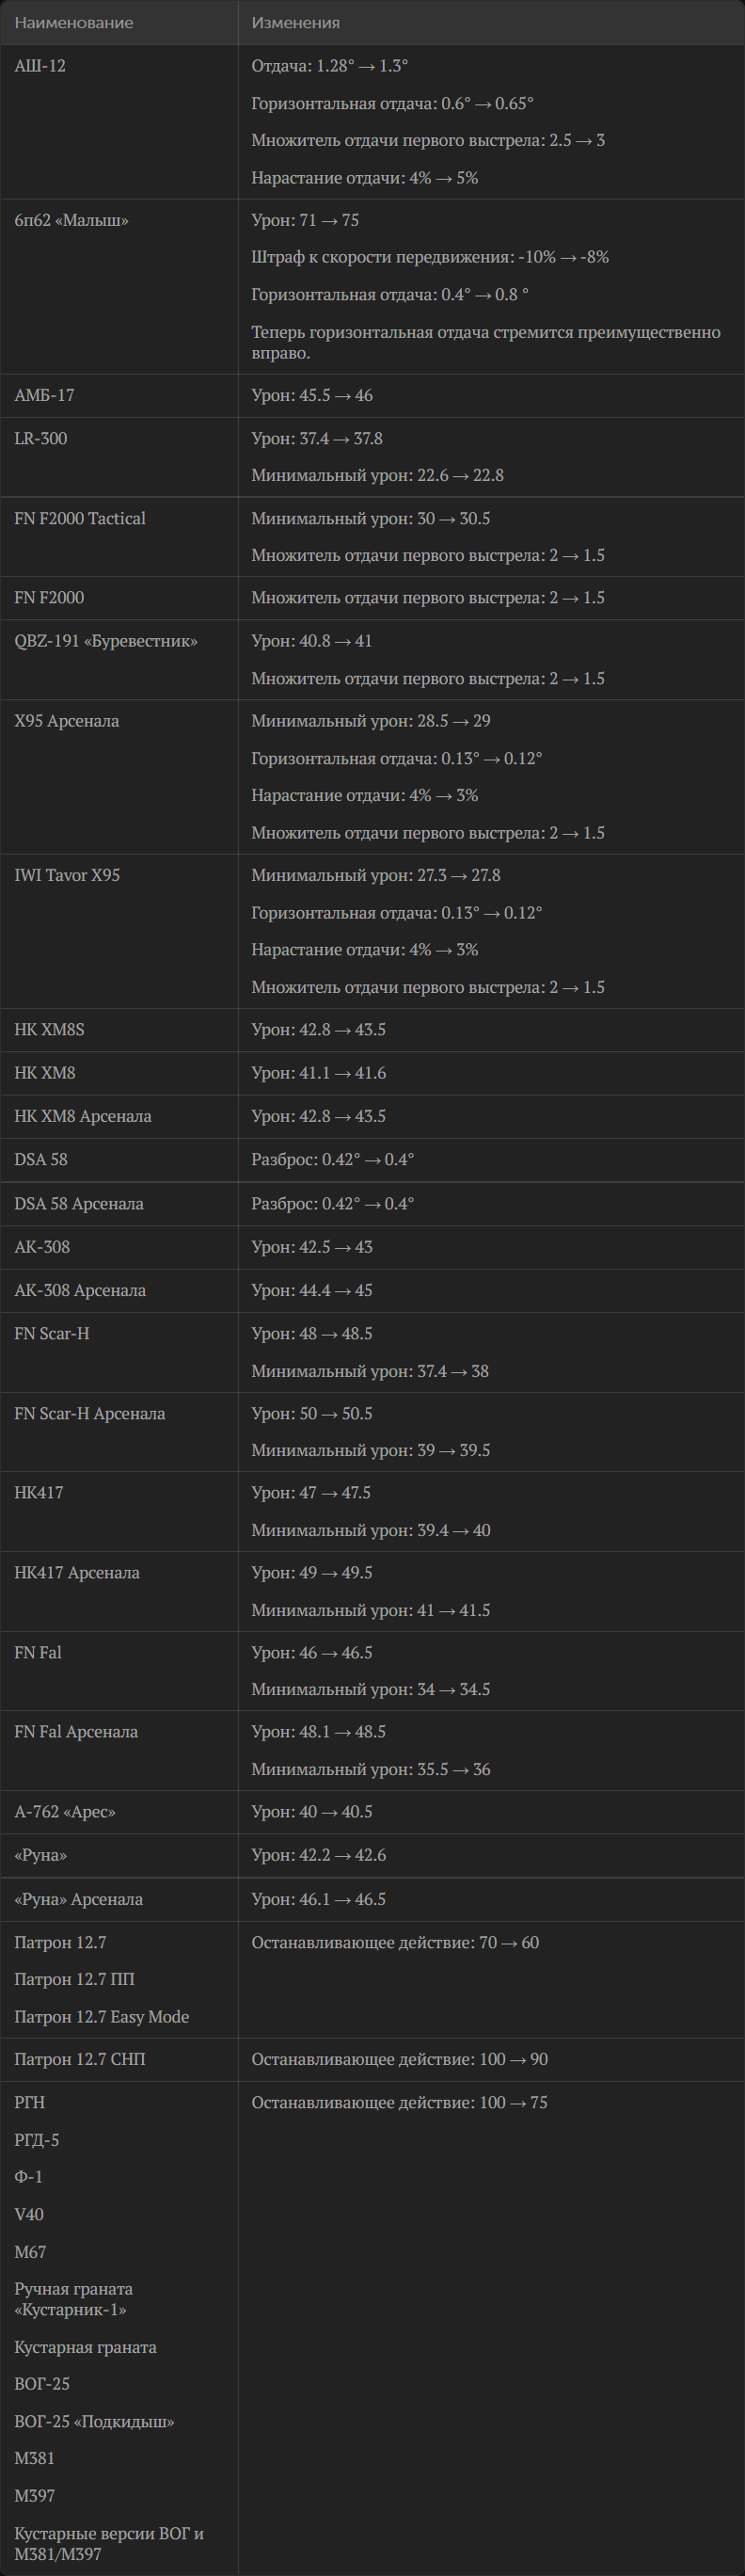
Task: Select the АШ-12 weapon name cell
Action: tap(40, 66)
